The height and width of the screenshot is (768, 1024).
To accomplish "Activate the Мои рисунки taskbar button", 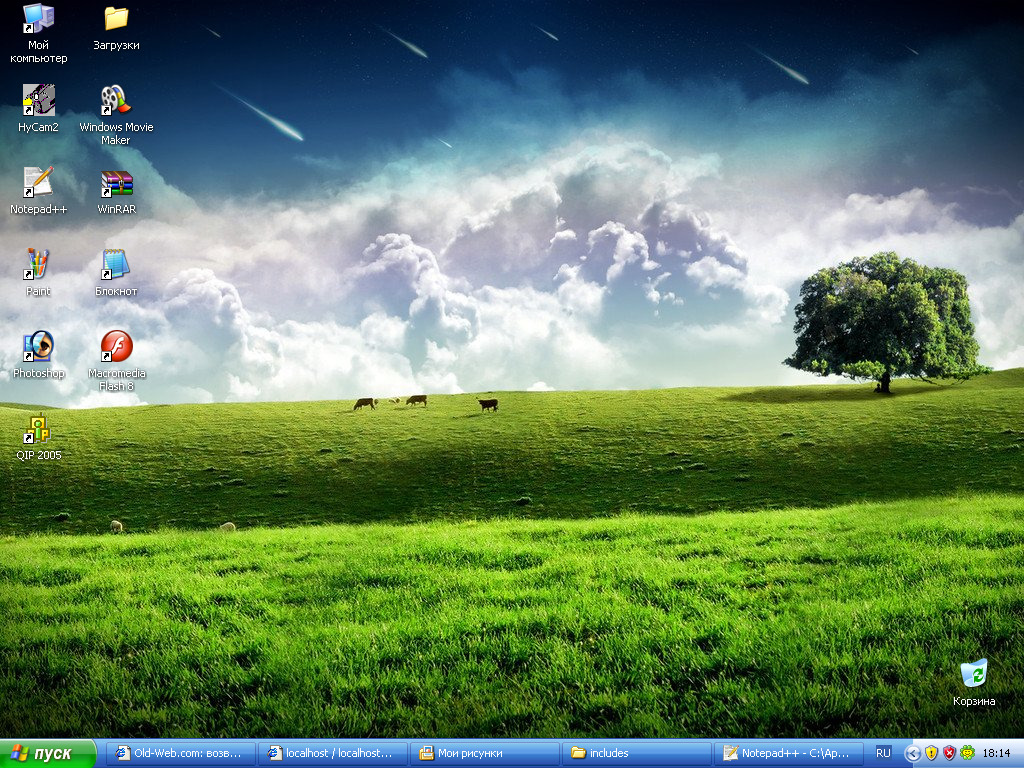I will (x=485, y=753).
